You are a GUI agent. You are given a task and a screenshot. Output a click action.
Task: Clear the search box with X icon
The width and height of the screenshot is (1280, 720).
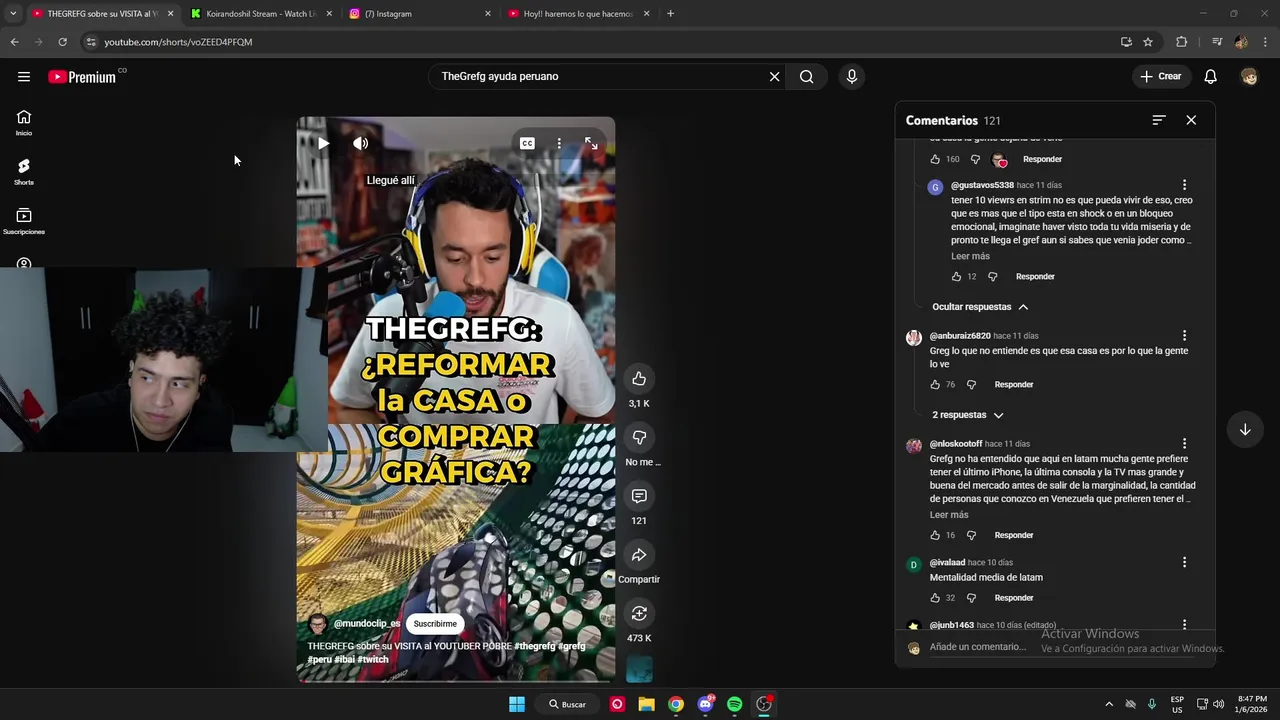774,76
